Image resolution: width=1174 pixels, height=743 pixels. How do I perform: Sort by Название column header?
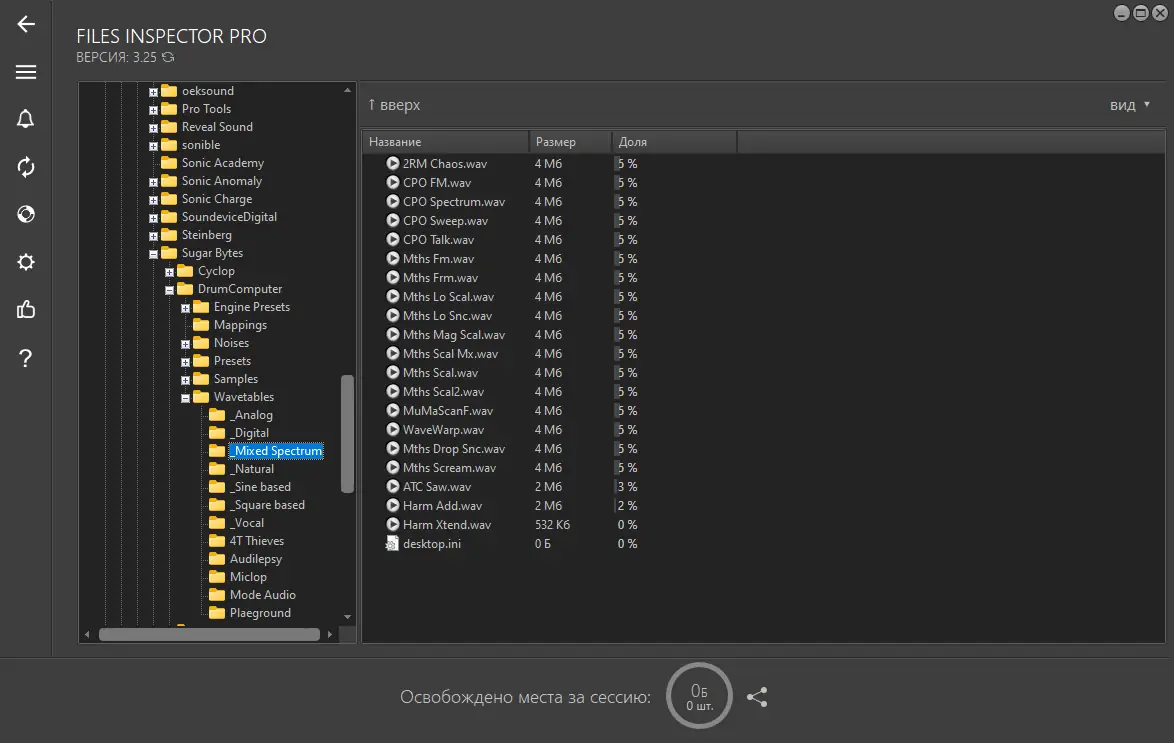[x=445, y=142]
